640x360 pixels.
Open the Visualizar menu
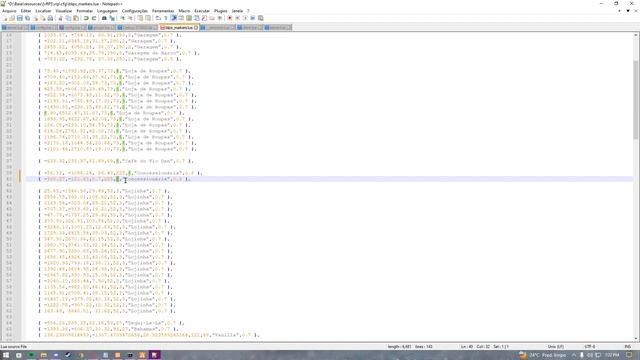tap(64, 11)
